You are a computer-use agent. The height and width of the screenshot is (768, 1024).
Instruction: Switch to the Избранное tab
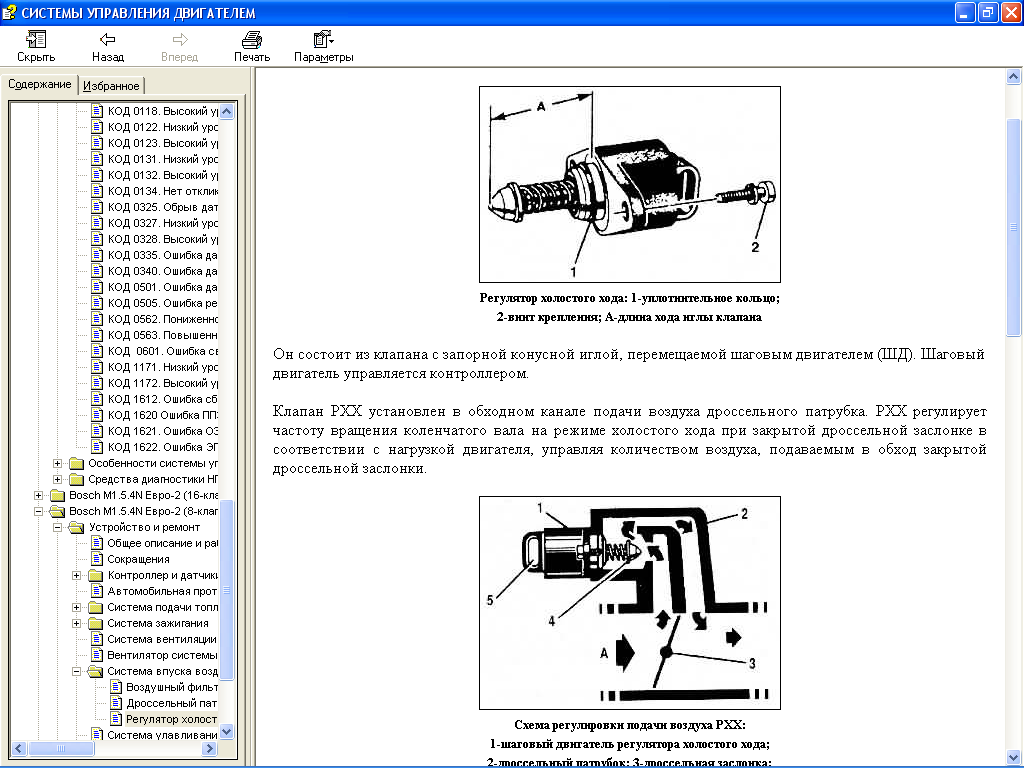click(x=111, y=86)
